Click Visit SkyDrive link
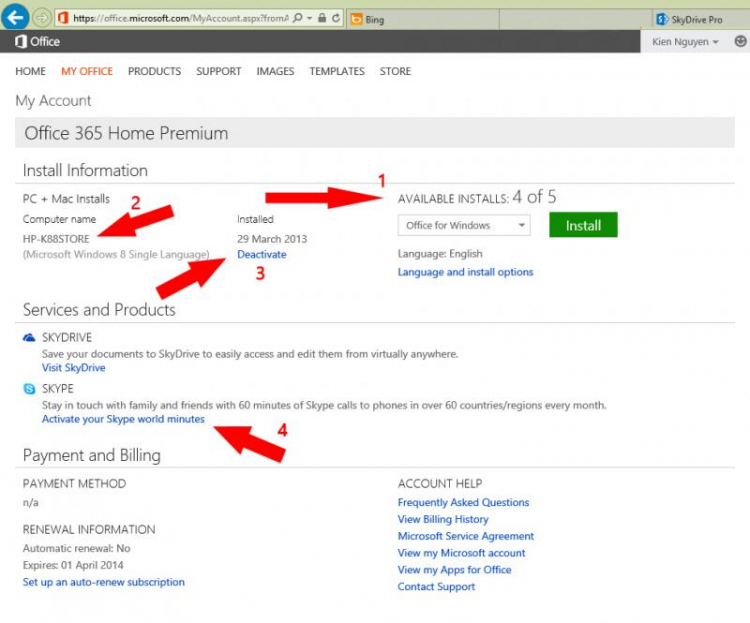Screen dimensions: 750x623 pos(74,368)
